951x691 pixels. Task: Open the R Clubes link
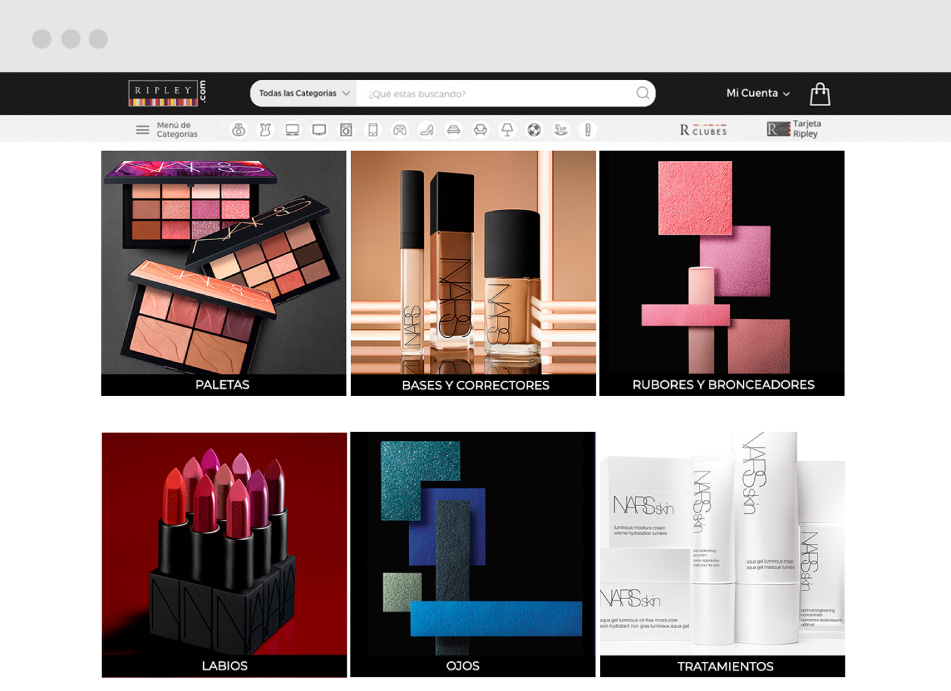pyautogui.click(x=704, y=130)
